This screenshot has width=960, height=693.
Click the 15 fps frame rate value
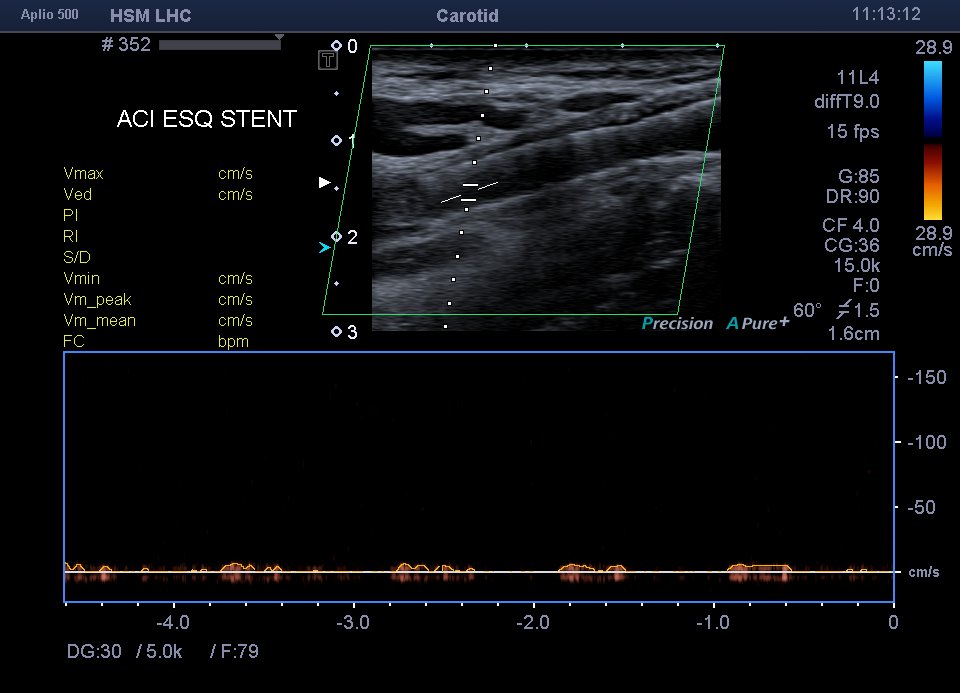coord(853,132)
